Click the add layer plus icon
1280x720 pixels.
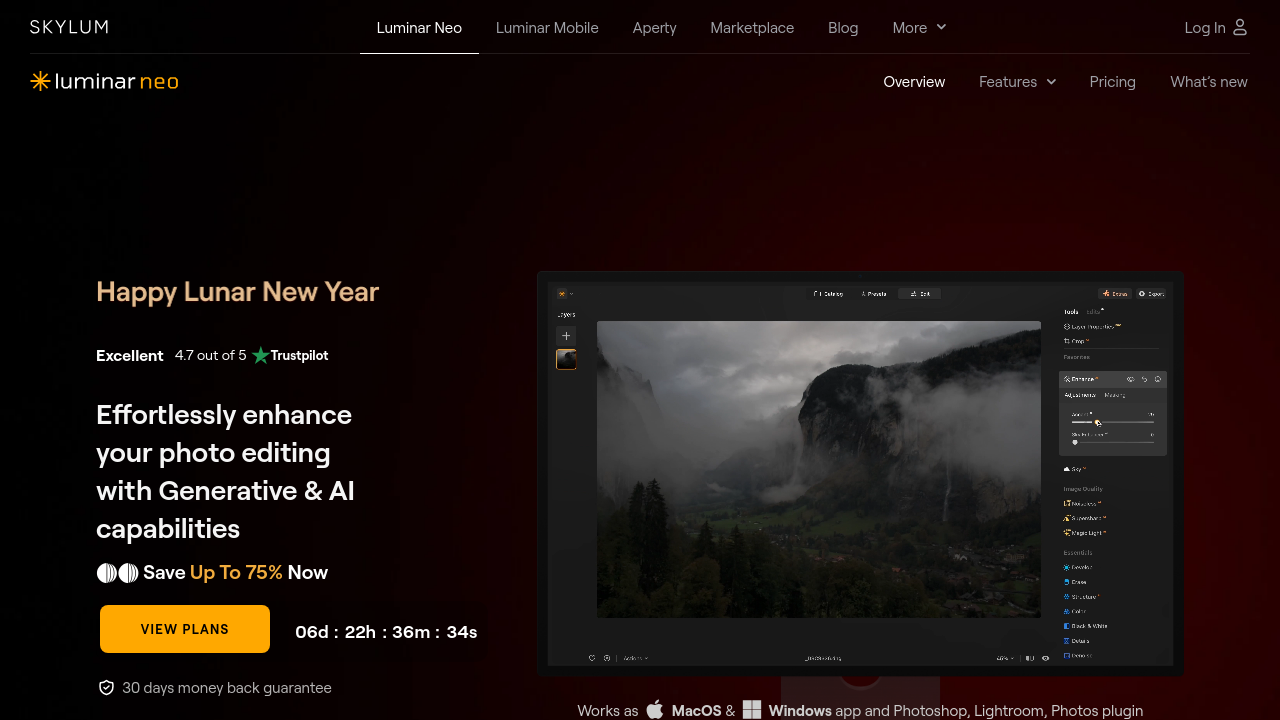click(x=566, y=336)
